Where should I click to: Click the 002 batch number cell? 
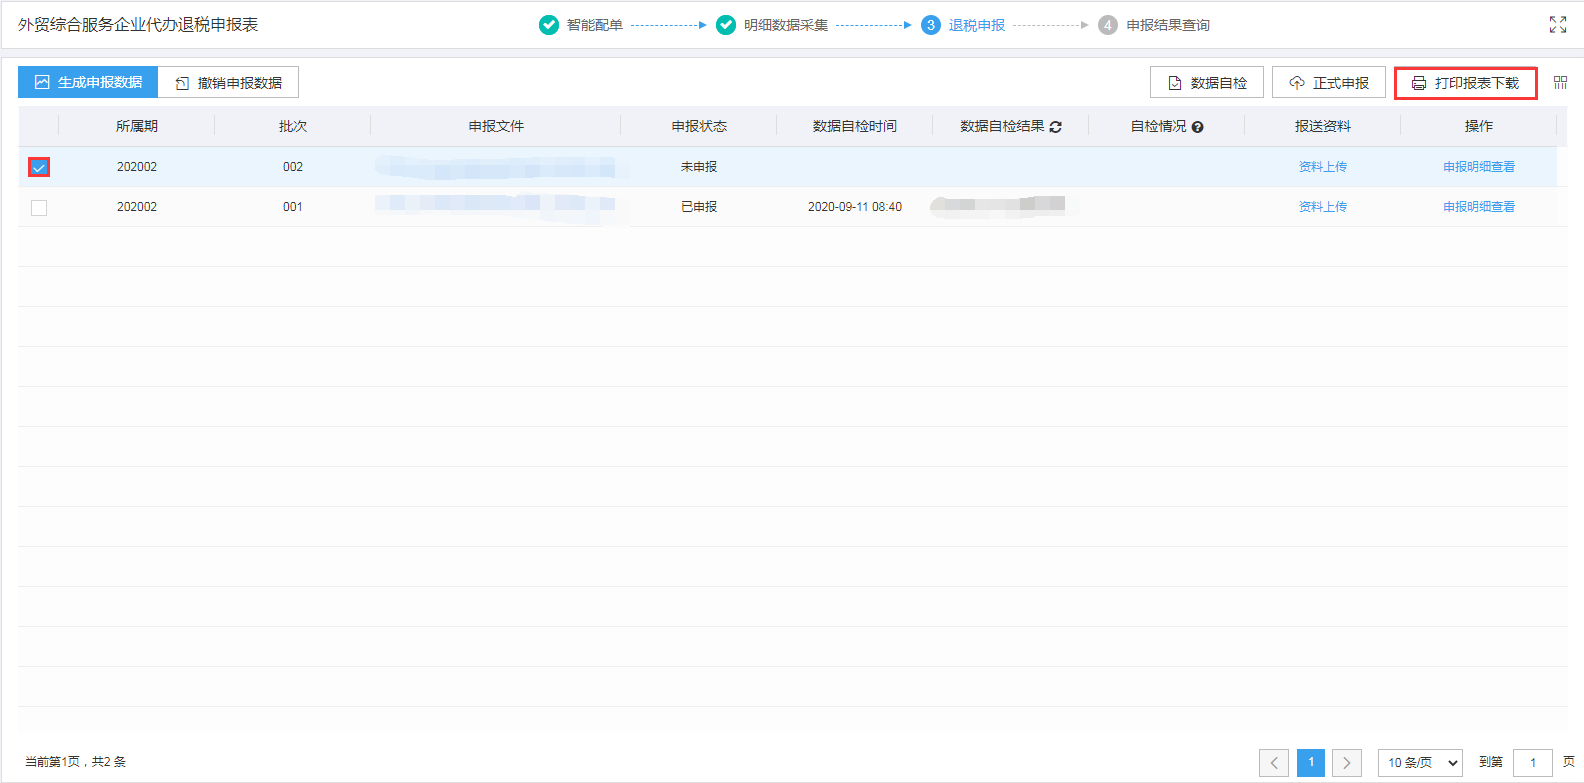pos(293,167)
